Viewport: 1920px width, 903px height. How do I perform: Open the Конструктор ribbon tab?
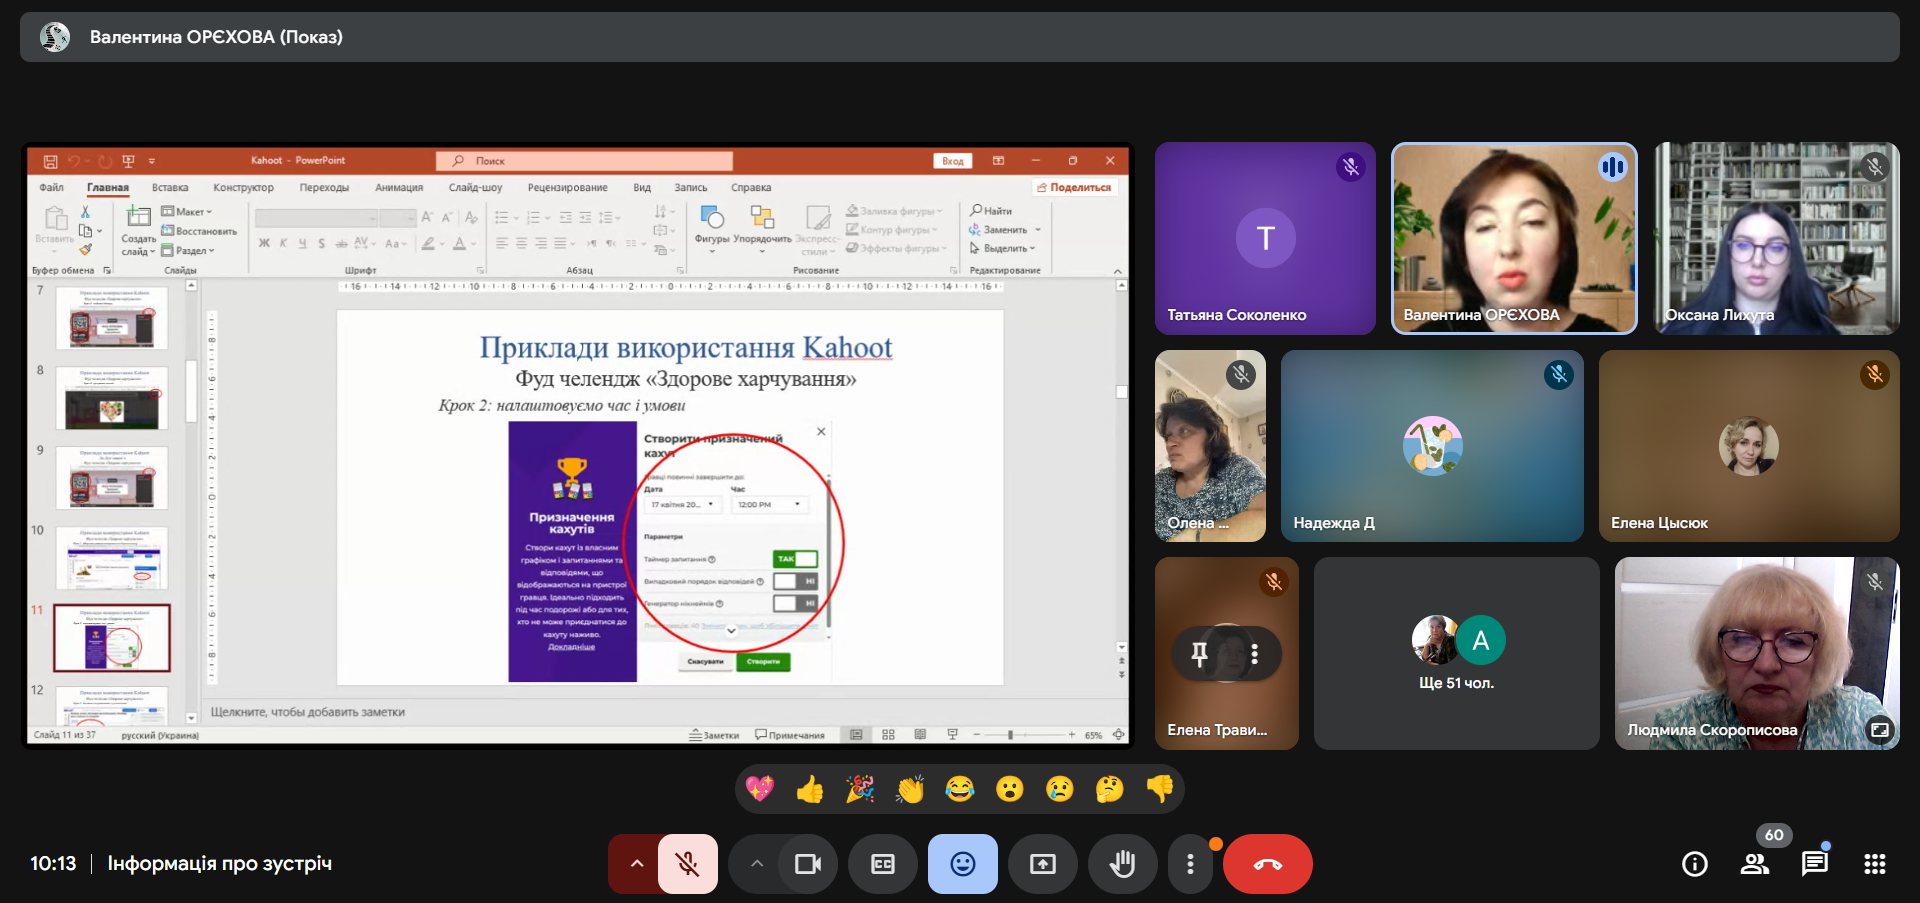click(243, 187)
